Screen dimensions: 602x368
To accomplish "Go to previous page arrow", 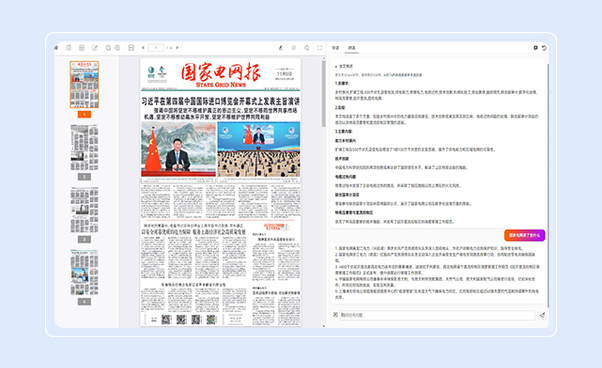I will (x=143, y=48).
